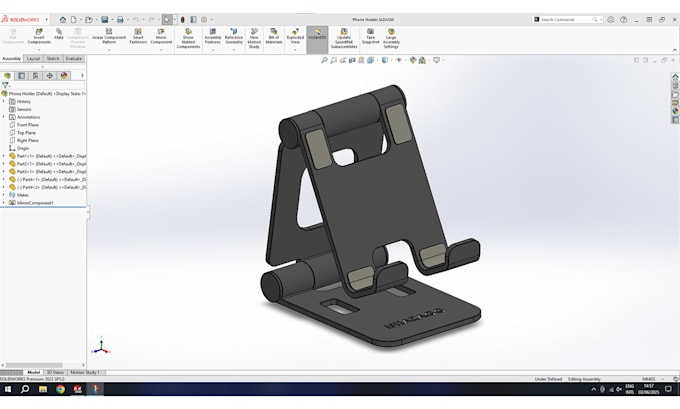Select the Mate tool
Viewport: 680px width, 409px height.
[x=59, y=34]
